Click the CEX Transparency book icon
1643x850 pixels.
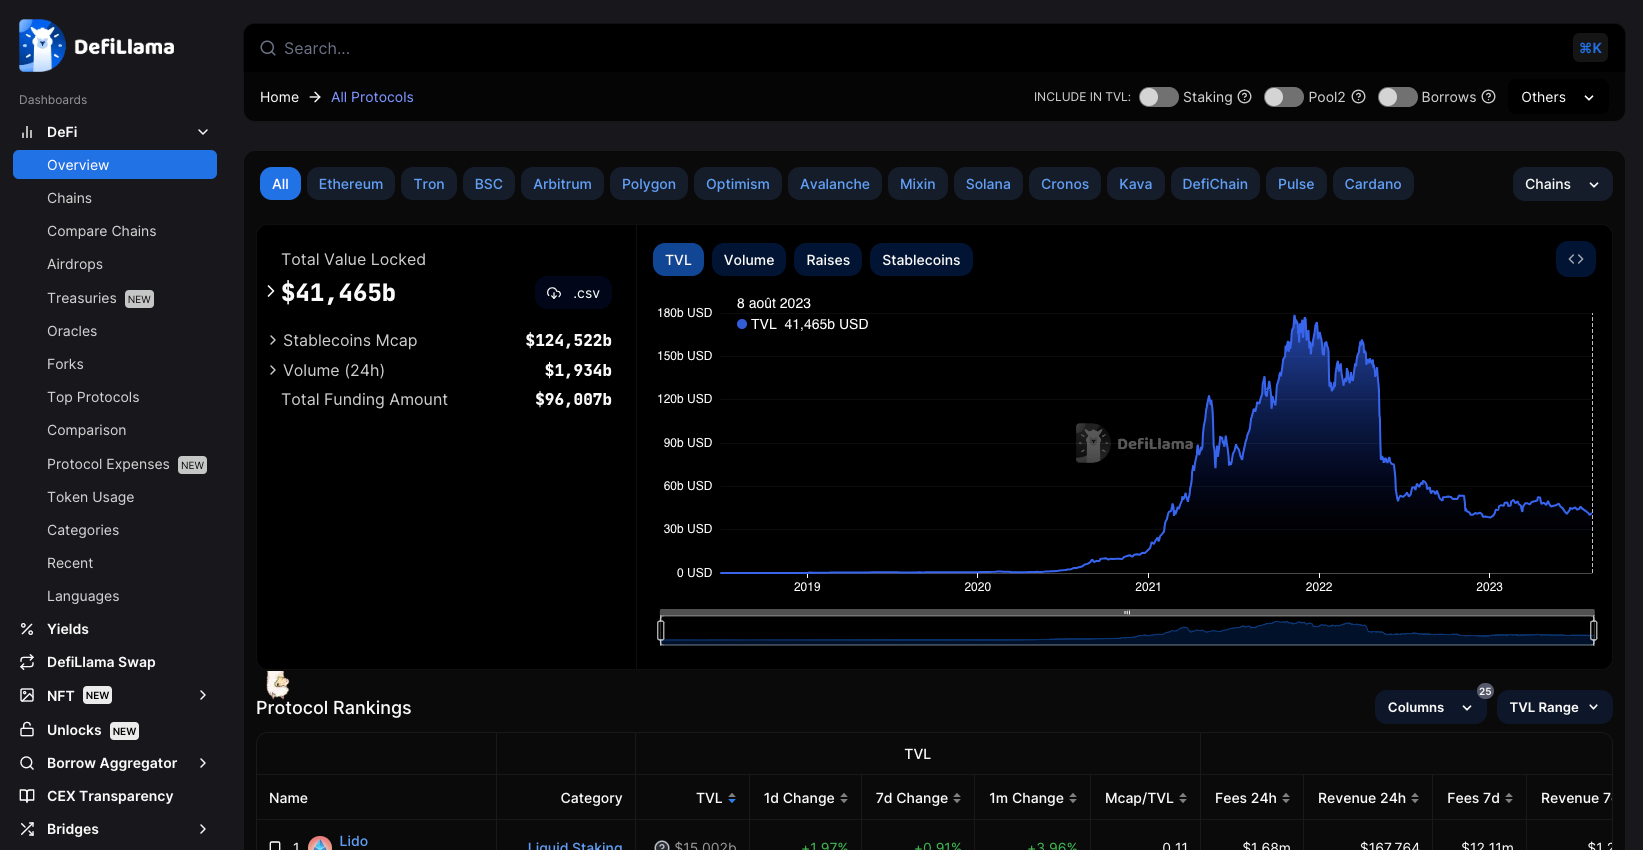(27, 796)
